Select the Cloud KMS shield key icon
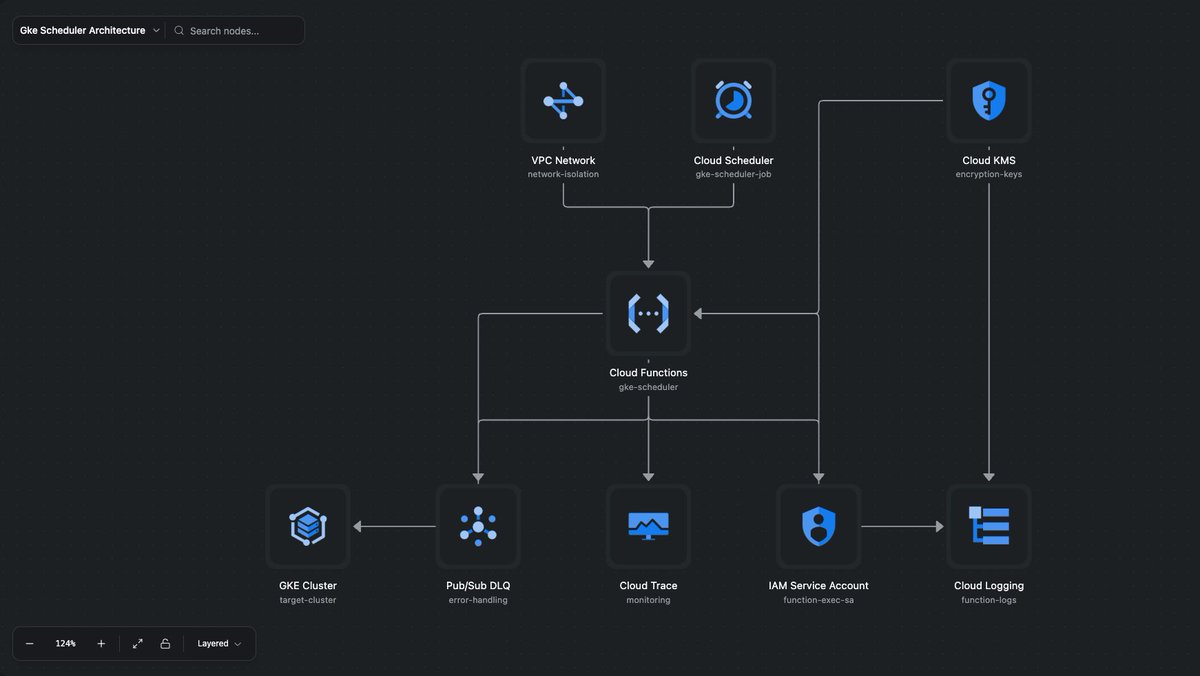 (x=989, y=101)
